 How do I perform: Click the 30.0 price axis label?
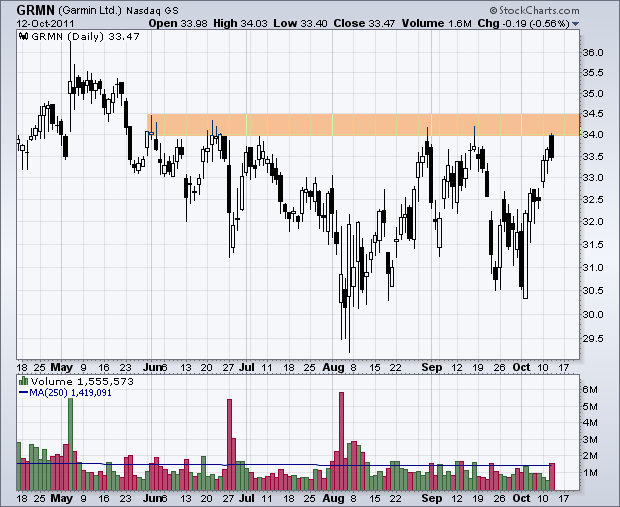click(593, 315)
